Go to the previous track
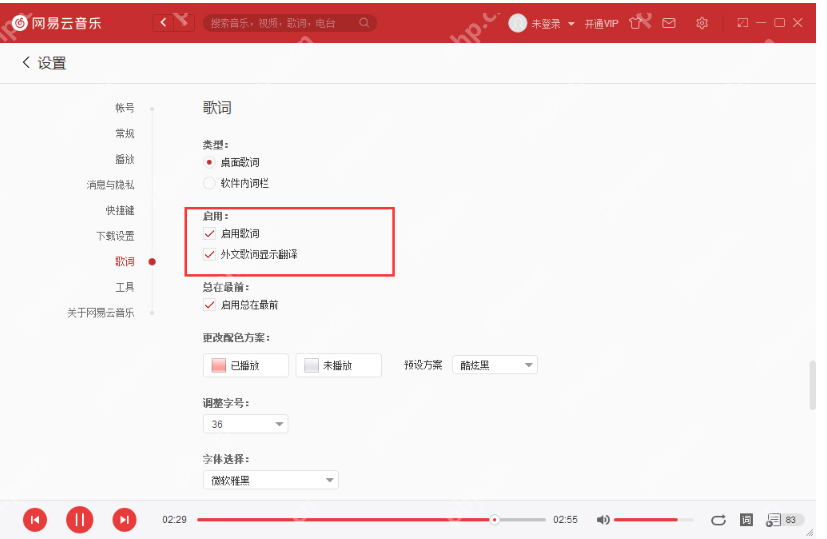The image size is (827, 539). (x=35, y=519)
